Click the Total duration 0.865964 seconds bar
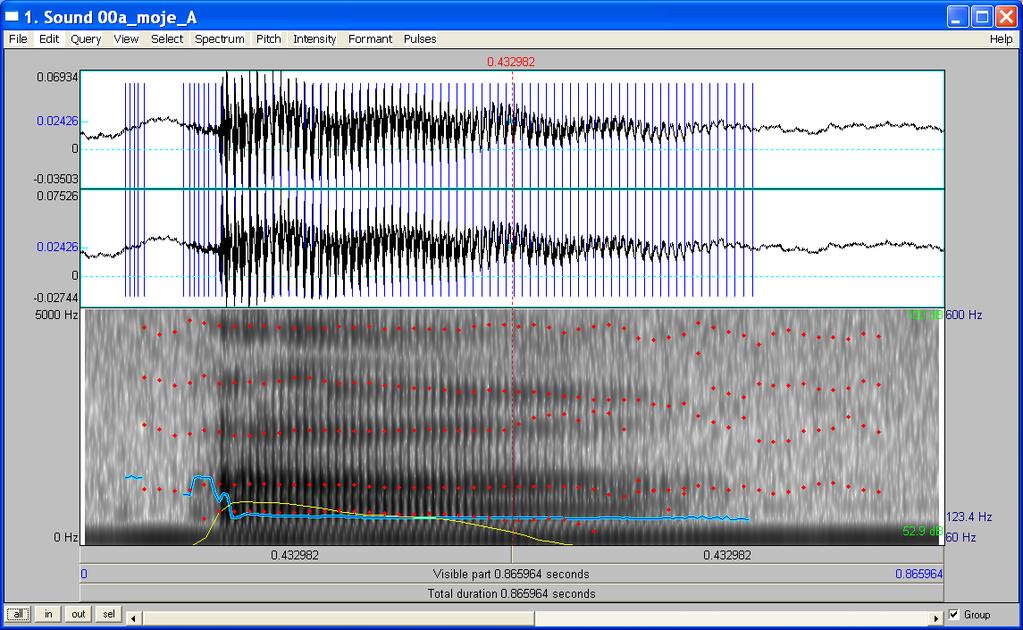 point(512,593)
